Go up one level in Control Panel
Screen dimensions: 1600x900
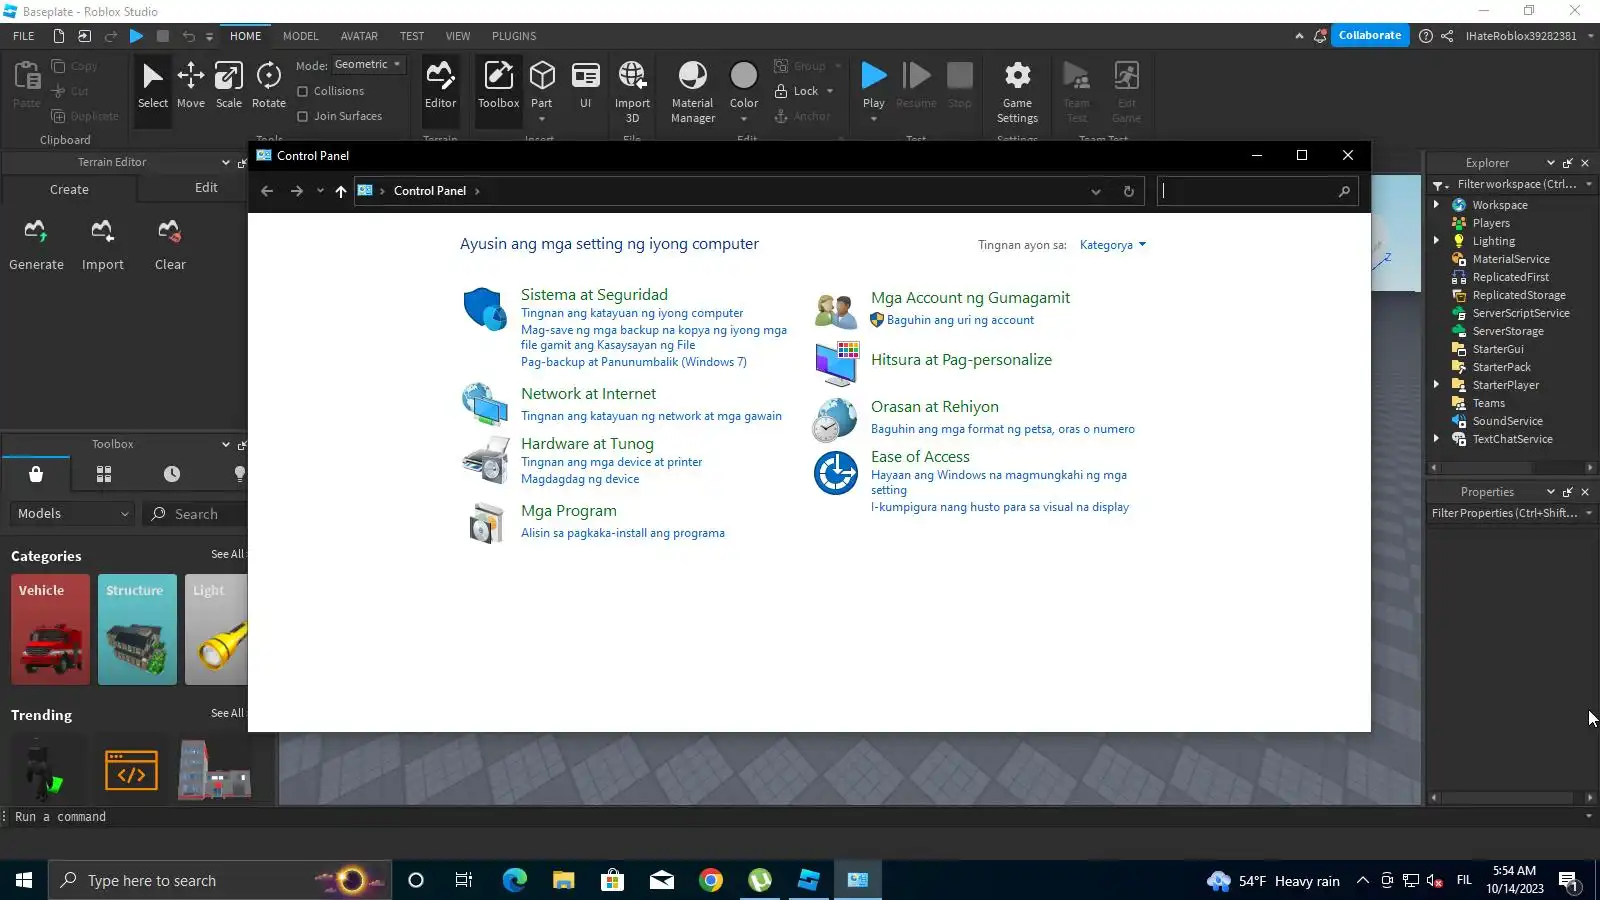pyautogui.click(x=341, y=191)
